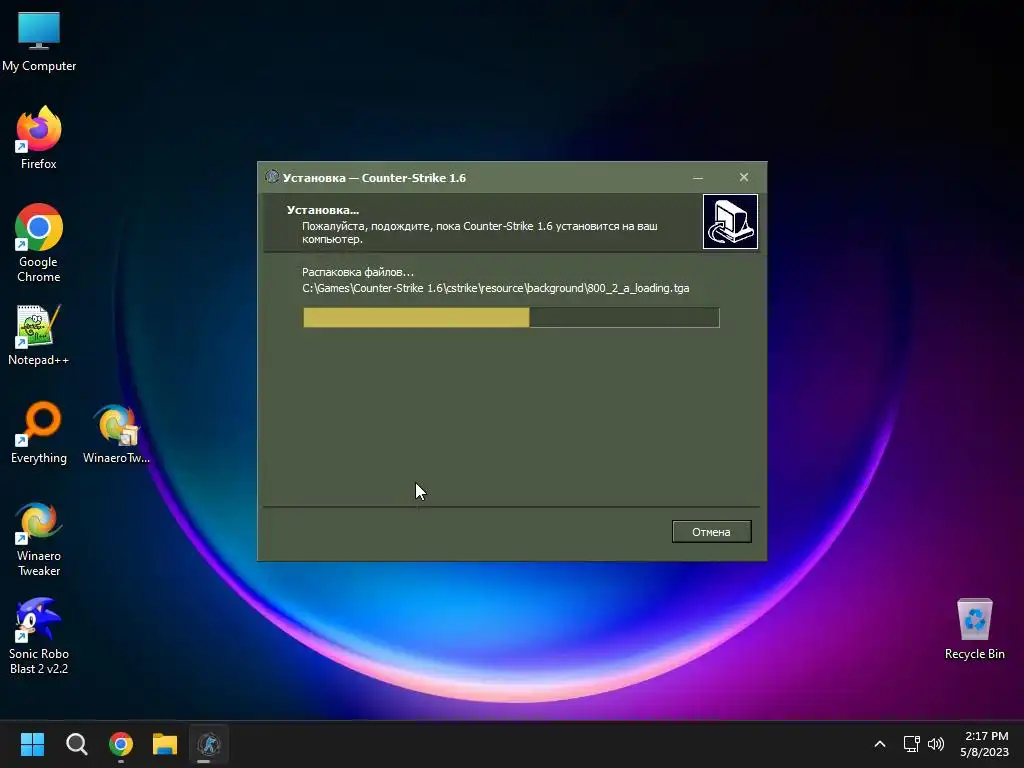Click the installer title bar icon
This screenshot has width=1024, height=768.
tap(272, 177)
